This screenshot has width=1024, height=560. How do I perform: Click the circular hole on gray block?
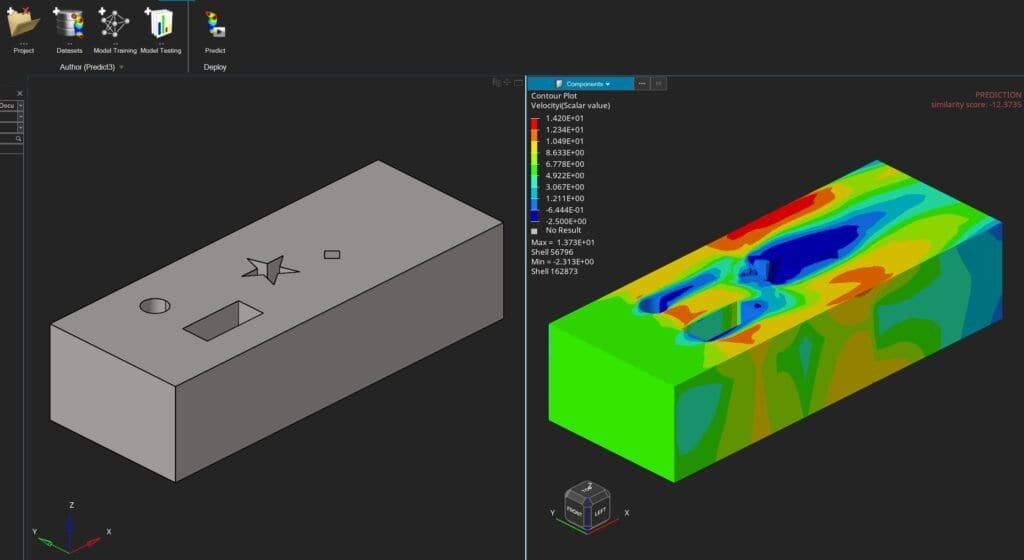pyautogui.click(x=155, y=305)
